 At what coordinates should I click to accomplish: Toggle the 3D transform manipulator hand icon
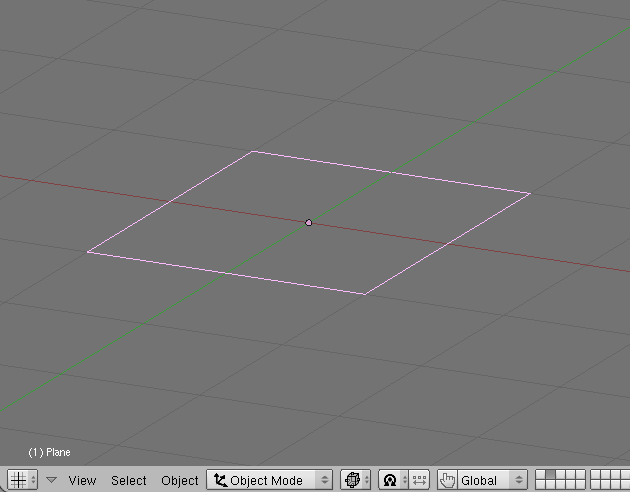coord(447,480)
